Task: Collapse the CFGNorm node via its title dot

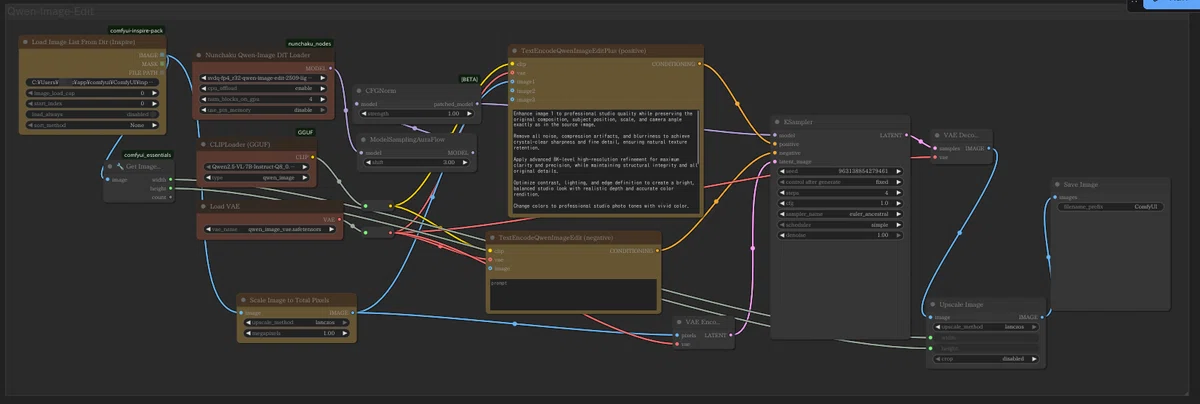Action: click(x=357, y=90)
